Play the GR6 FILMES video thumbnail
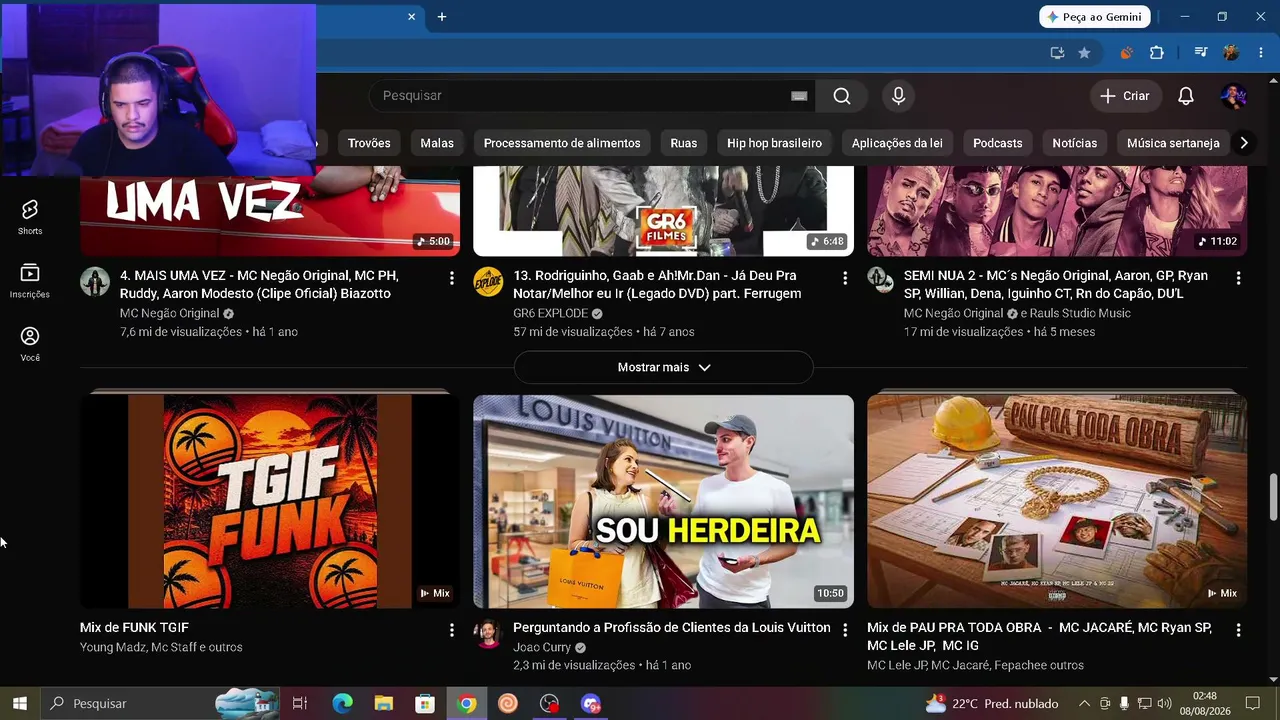This screenshot has width=1280, height=720. click(x=663, y=211)
